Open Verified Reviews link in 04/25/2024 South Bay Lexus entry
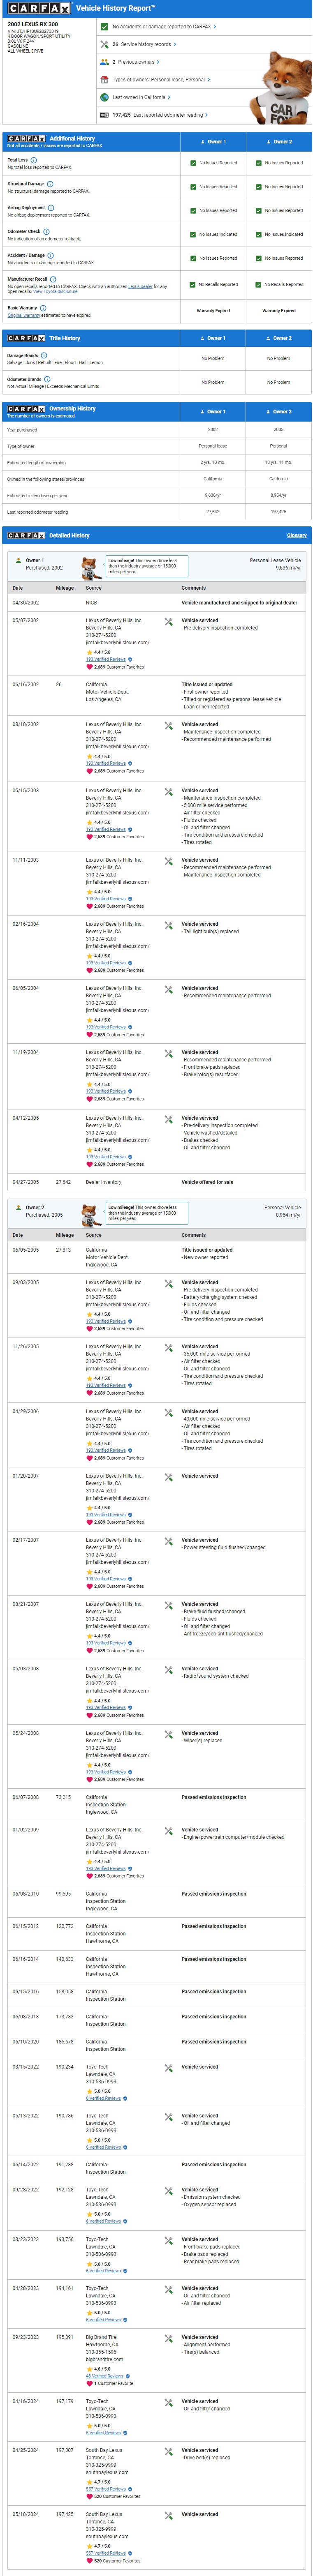This screenshot has height=2576, width=313. [106, 2489]
